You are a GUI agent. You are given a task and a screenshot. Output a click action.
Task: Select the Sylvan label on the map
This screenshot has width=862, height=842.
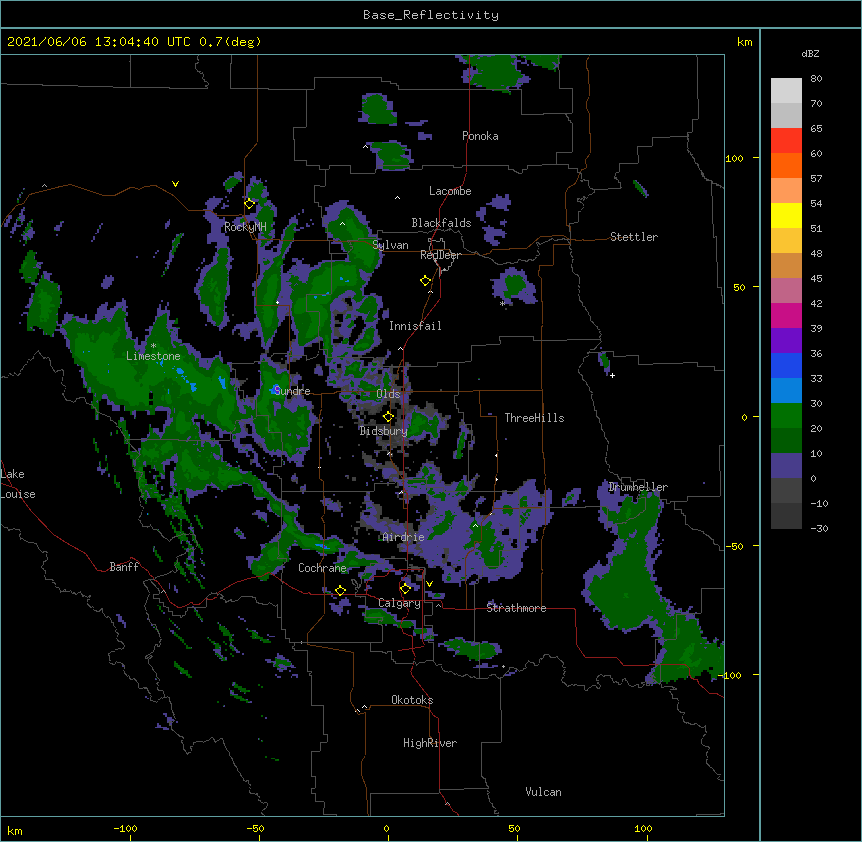coord(390,245)
